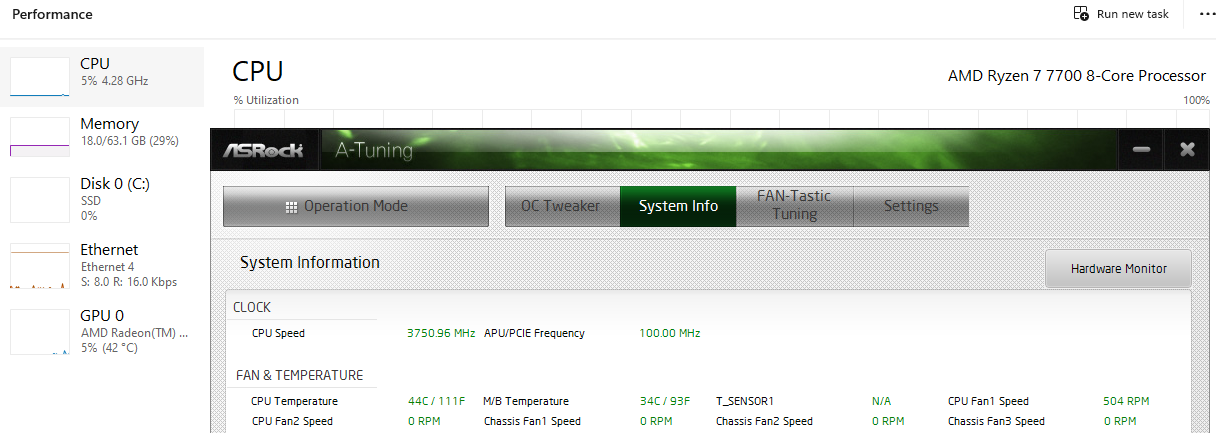
Task: Click the M/B Temperature reading 34C / 93F
Action: click(665, 401)
